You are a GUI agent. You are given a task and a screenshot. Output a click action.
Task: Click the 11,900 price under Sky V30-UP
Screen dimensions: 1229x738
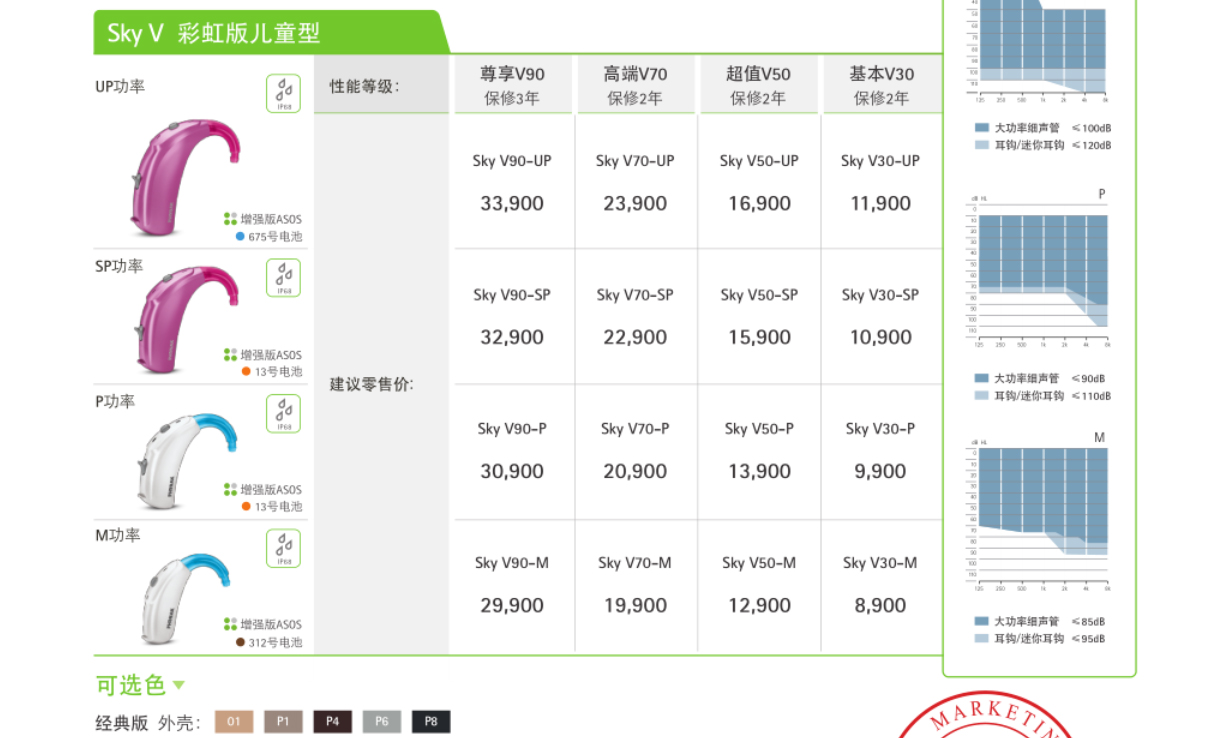coord(881,204)
